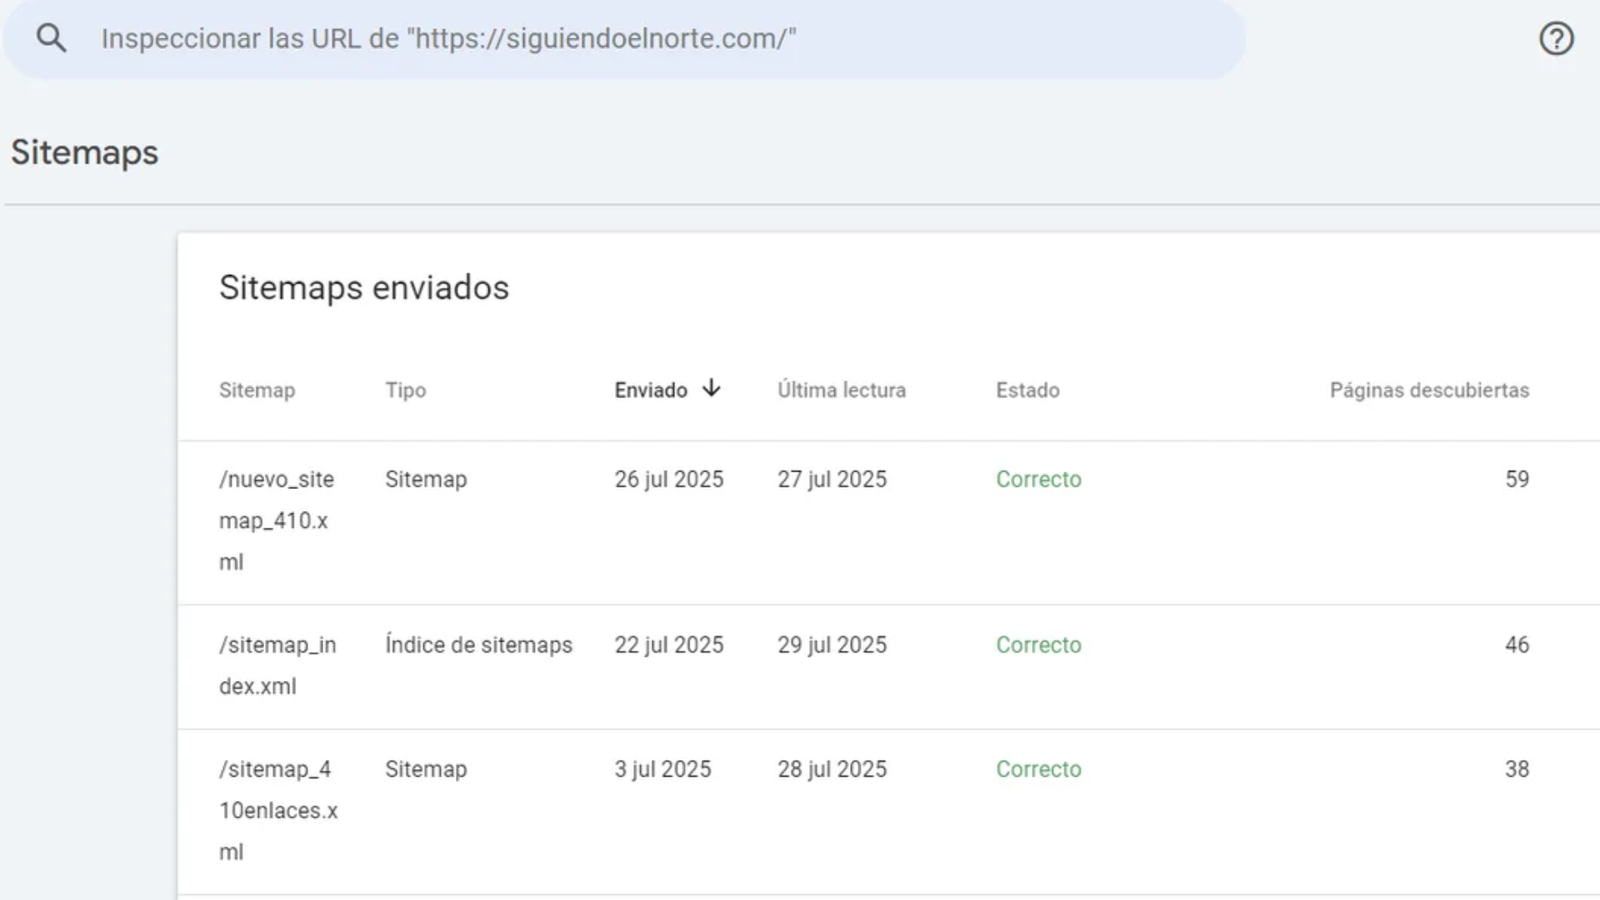Click Correcto status in sitemap_index row

click(x=1038, y=646)
